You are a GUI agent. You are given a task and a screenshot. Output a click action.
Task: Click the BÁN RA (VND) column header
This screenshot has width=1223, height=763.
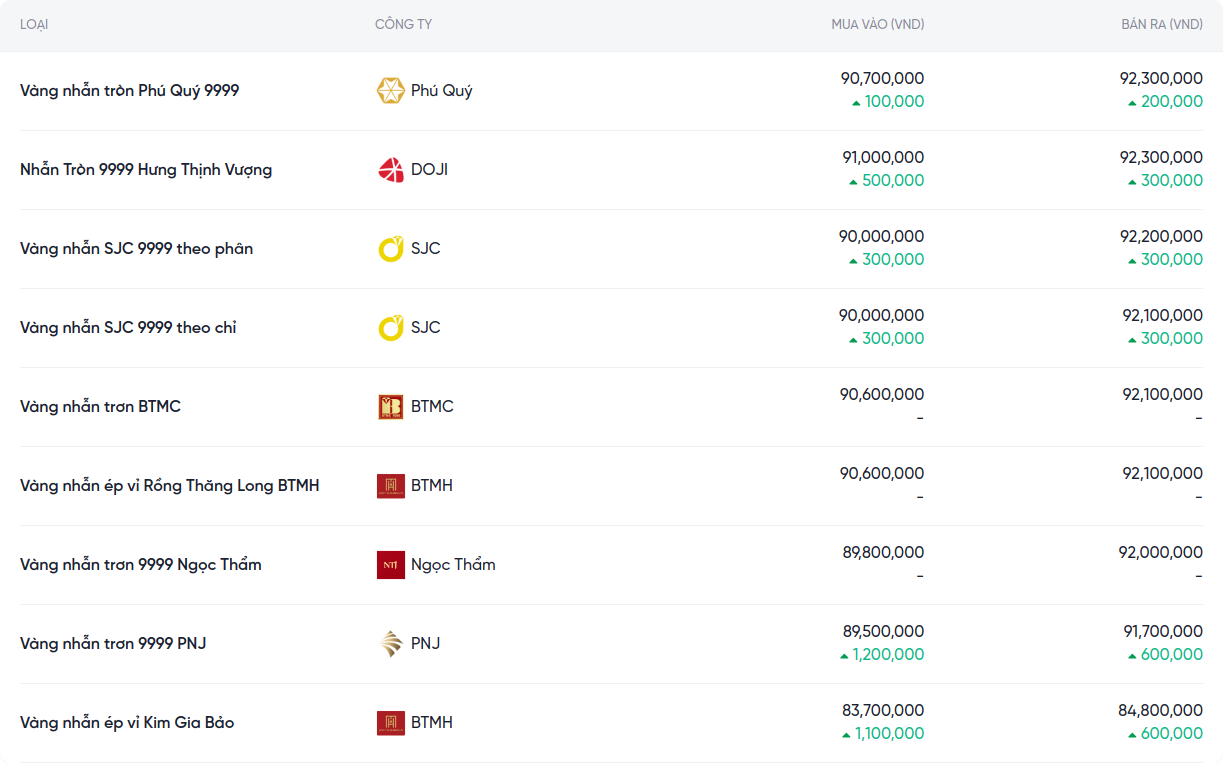pos(1161,25)
